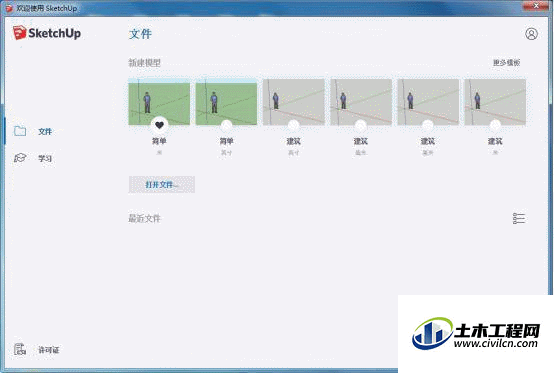Favorite the 建筑 英寸 template heart
This screenshot has height=373, width=554.
coord(294,125)
